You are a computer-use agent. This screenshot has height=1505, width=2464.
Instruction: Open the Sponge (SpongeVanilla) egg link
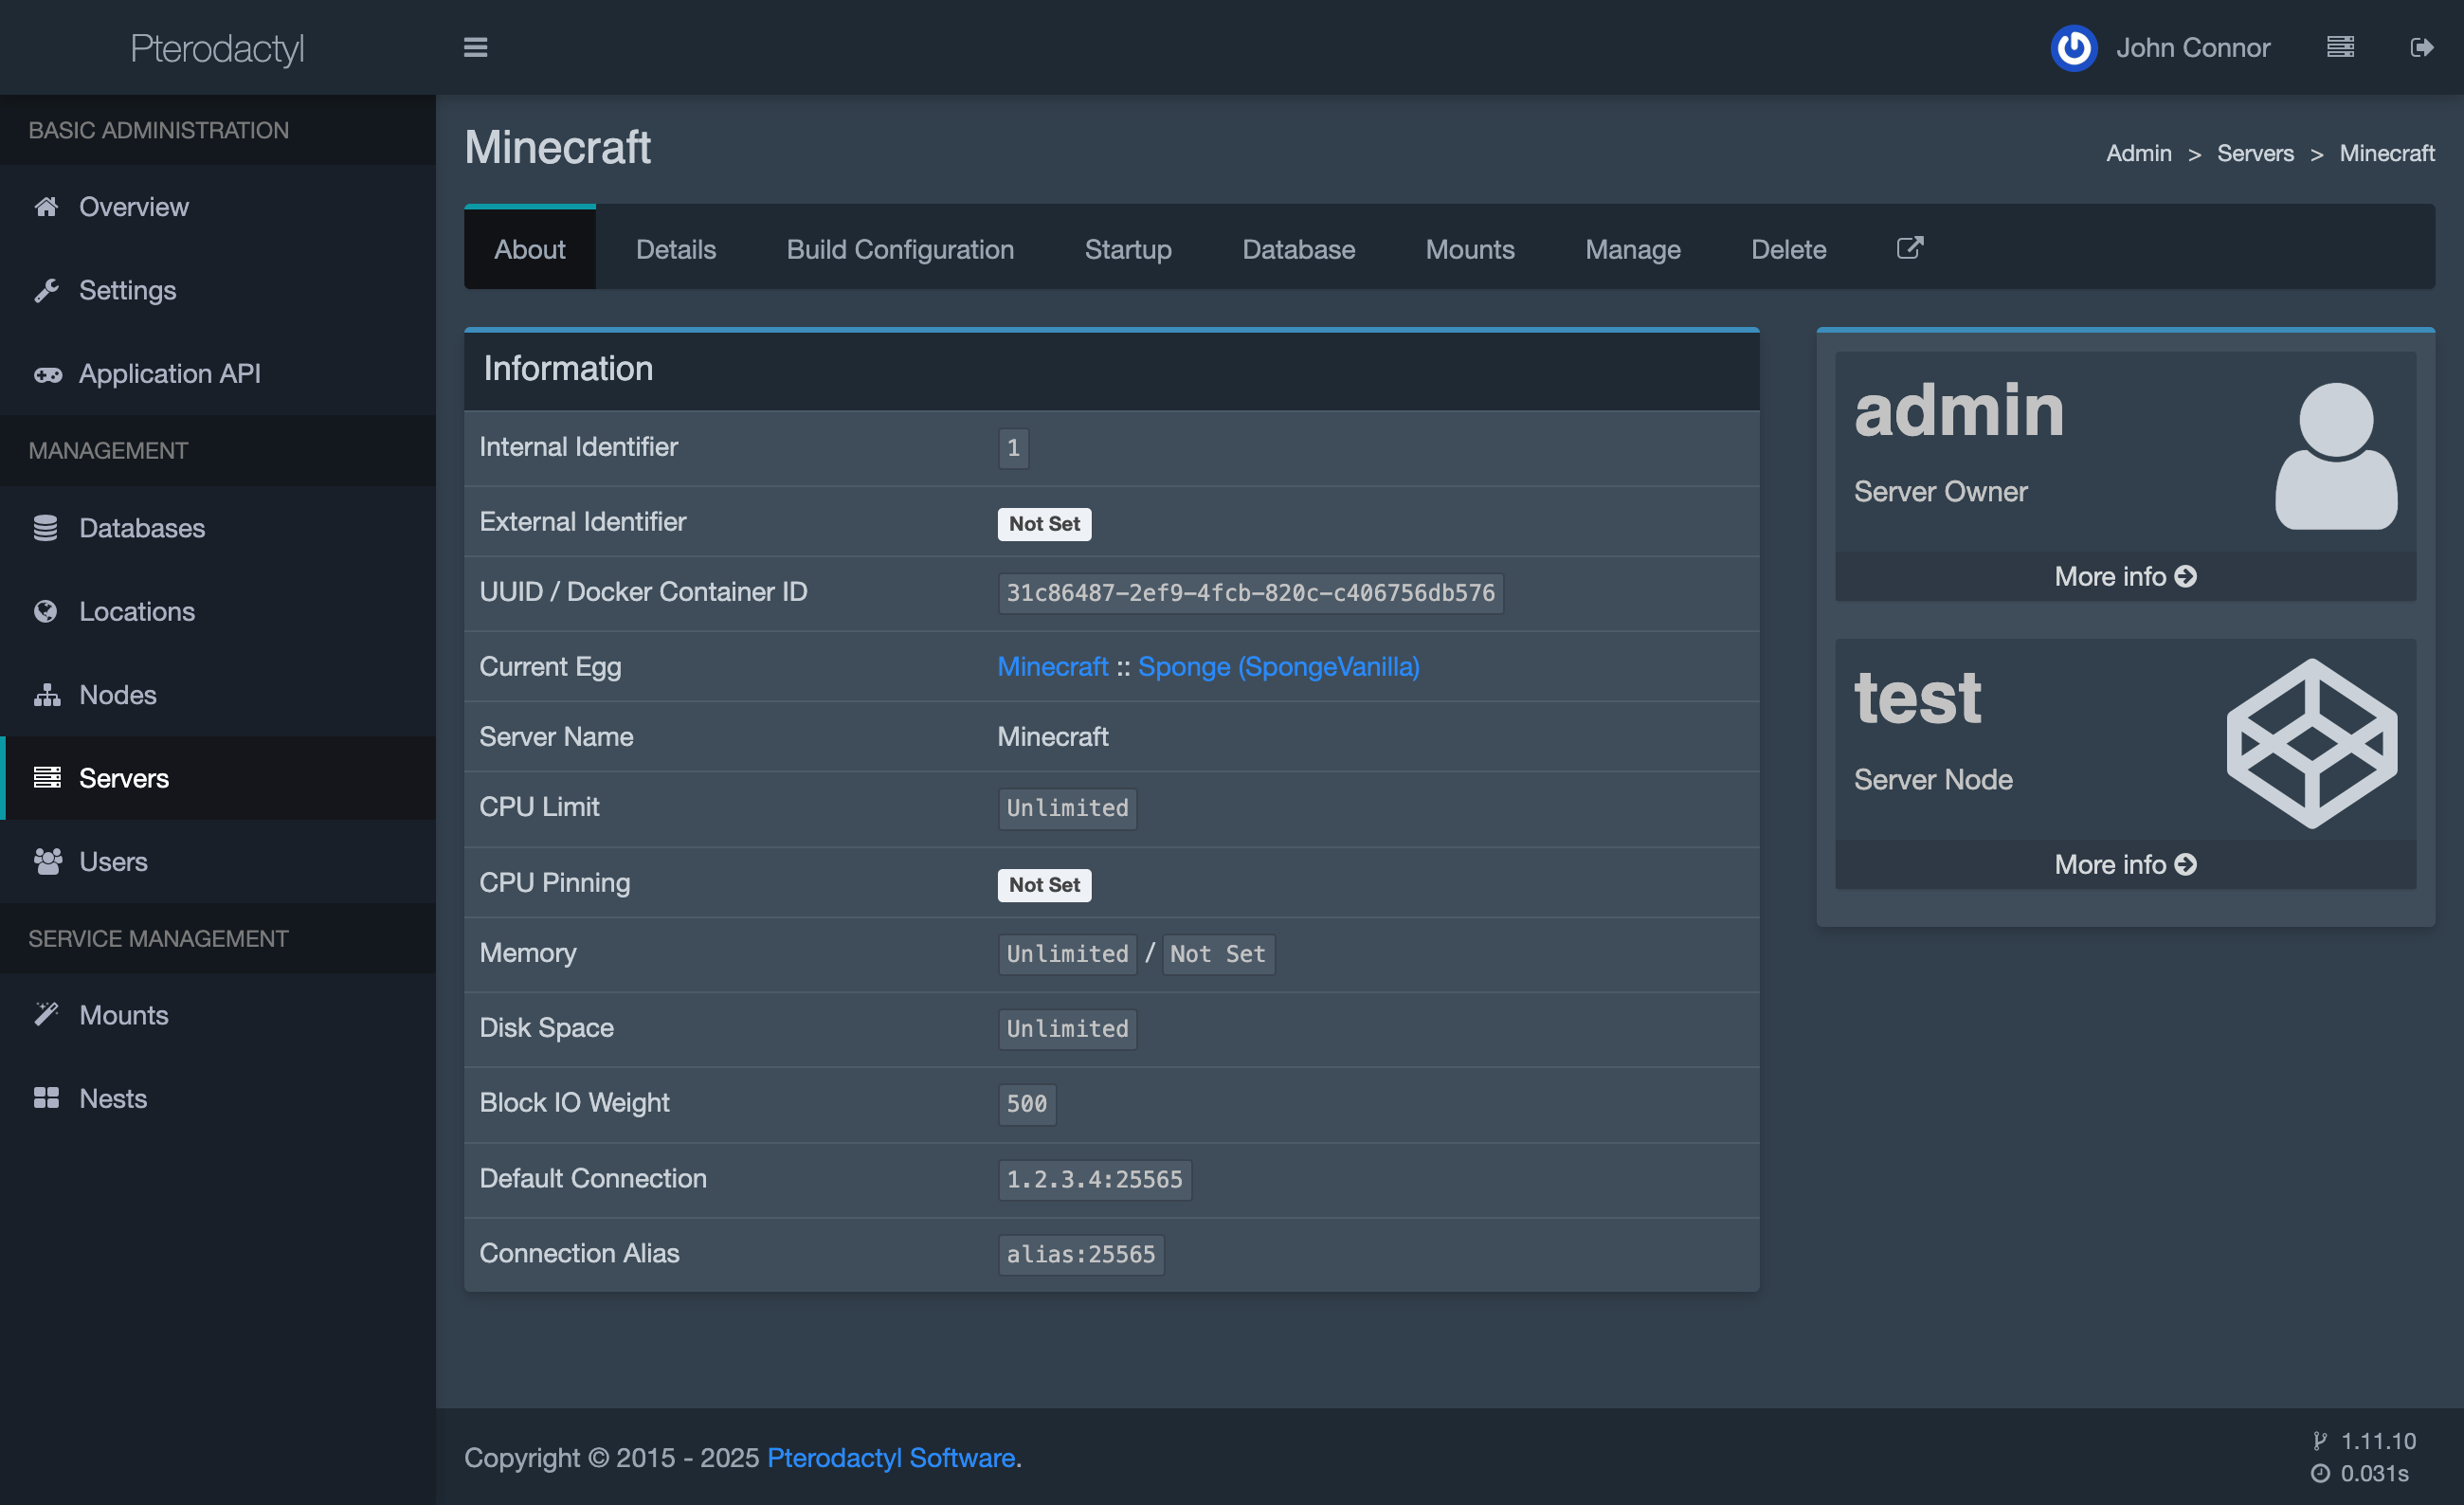1278,666
